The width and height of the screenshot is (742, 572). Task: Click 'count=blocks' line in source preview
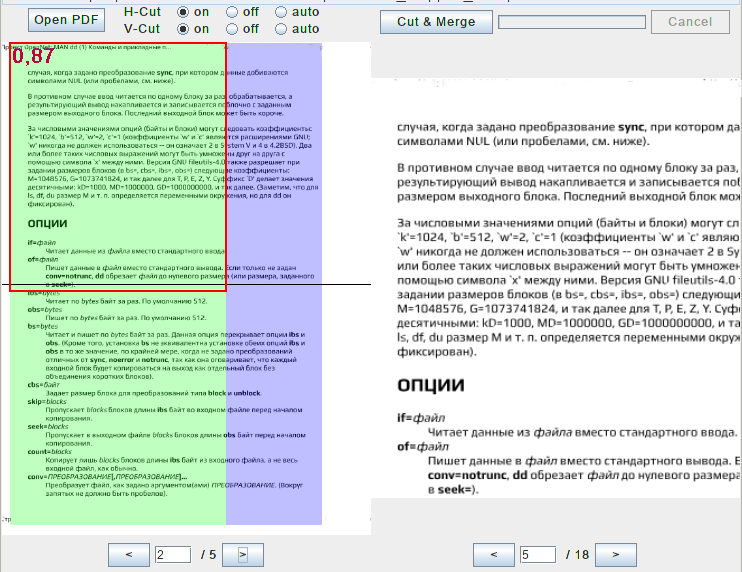pyautogui.click(x=49, y=452)
